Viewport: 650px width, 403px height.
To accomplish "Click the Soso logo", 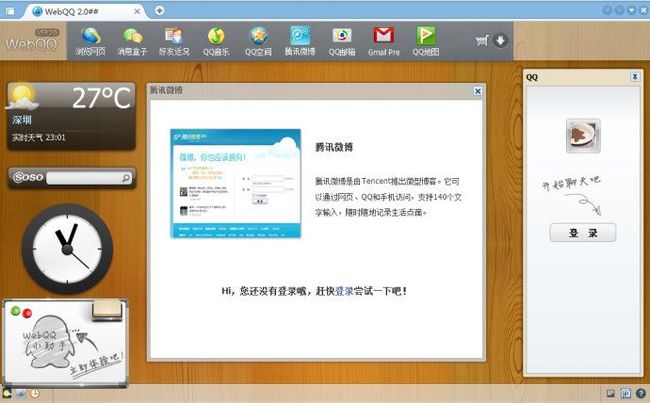I will pos(28,177).
